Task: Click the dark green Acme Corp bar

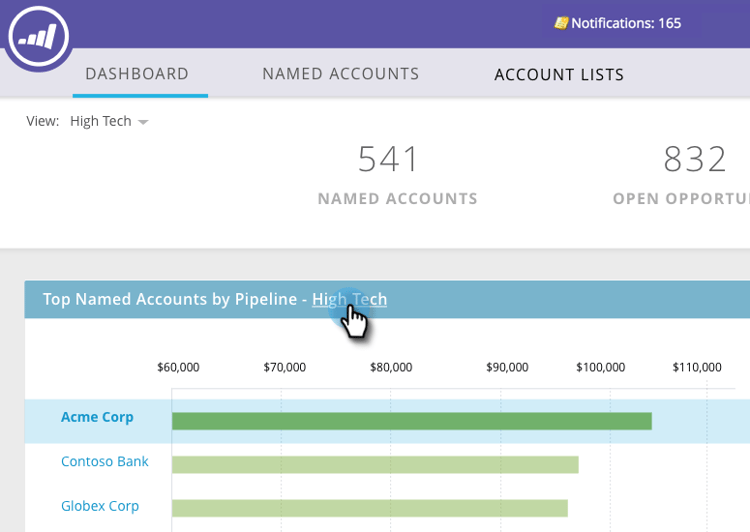Action: pos(412,421)
